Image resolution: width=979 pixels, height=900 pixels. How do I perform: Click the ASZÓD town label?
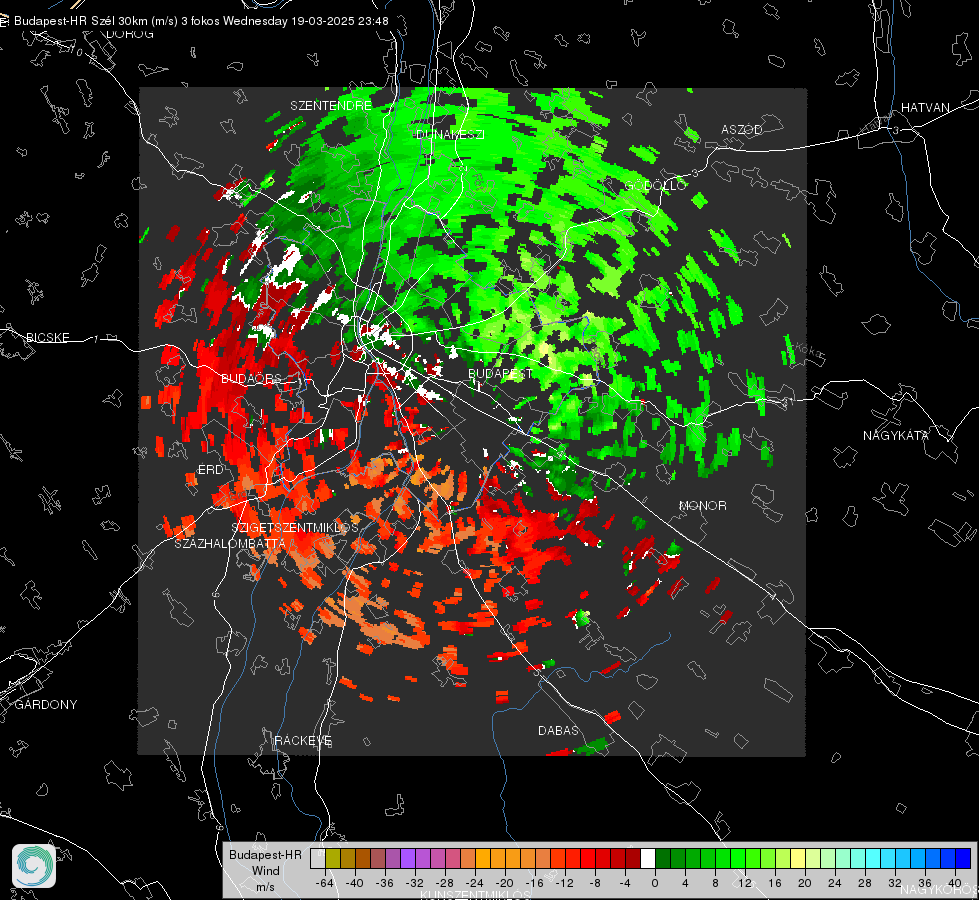tap(742, 129)
